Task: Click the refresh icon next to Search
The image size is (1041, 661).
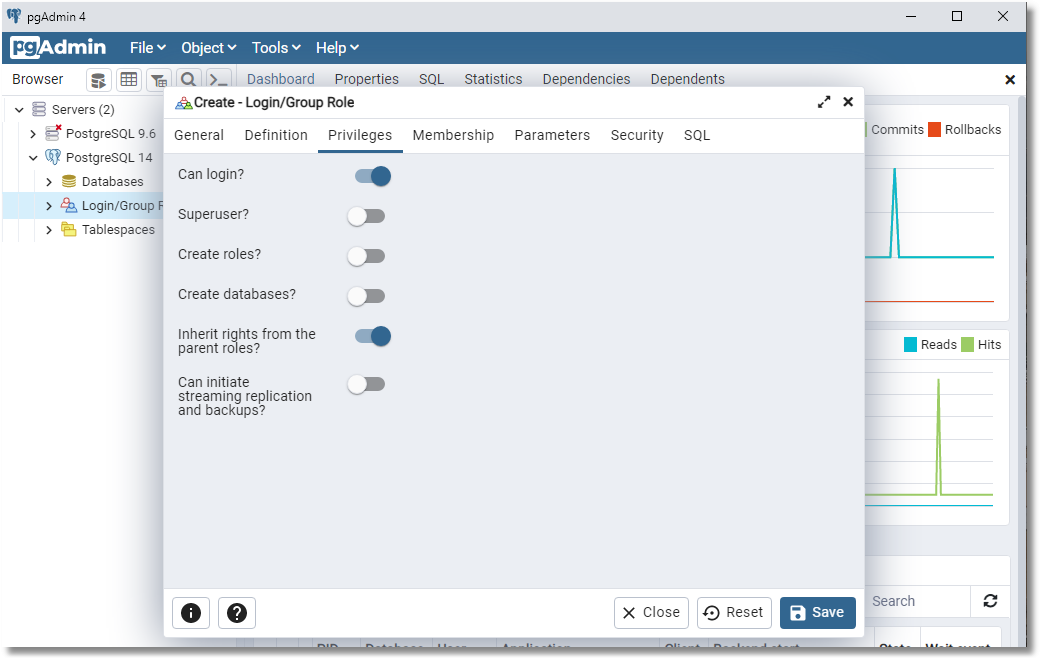Action: 990,601
